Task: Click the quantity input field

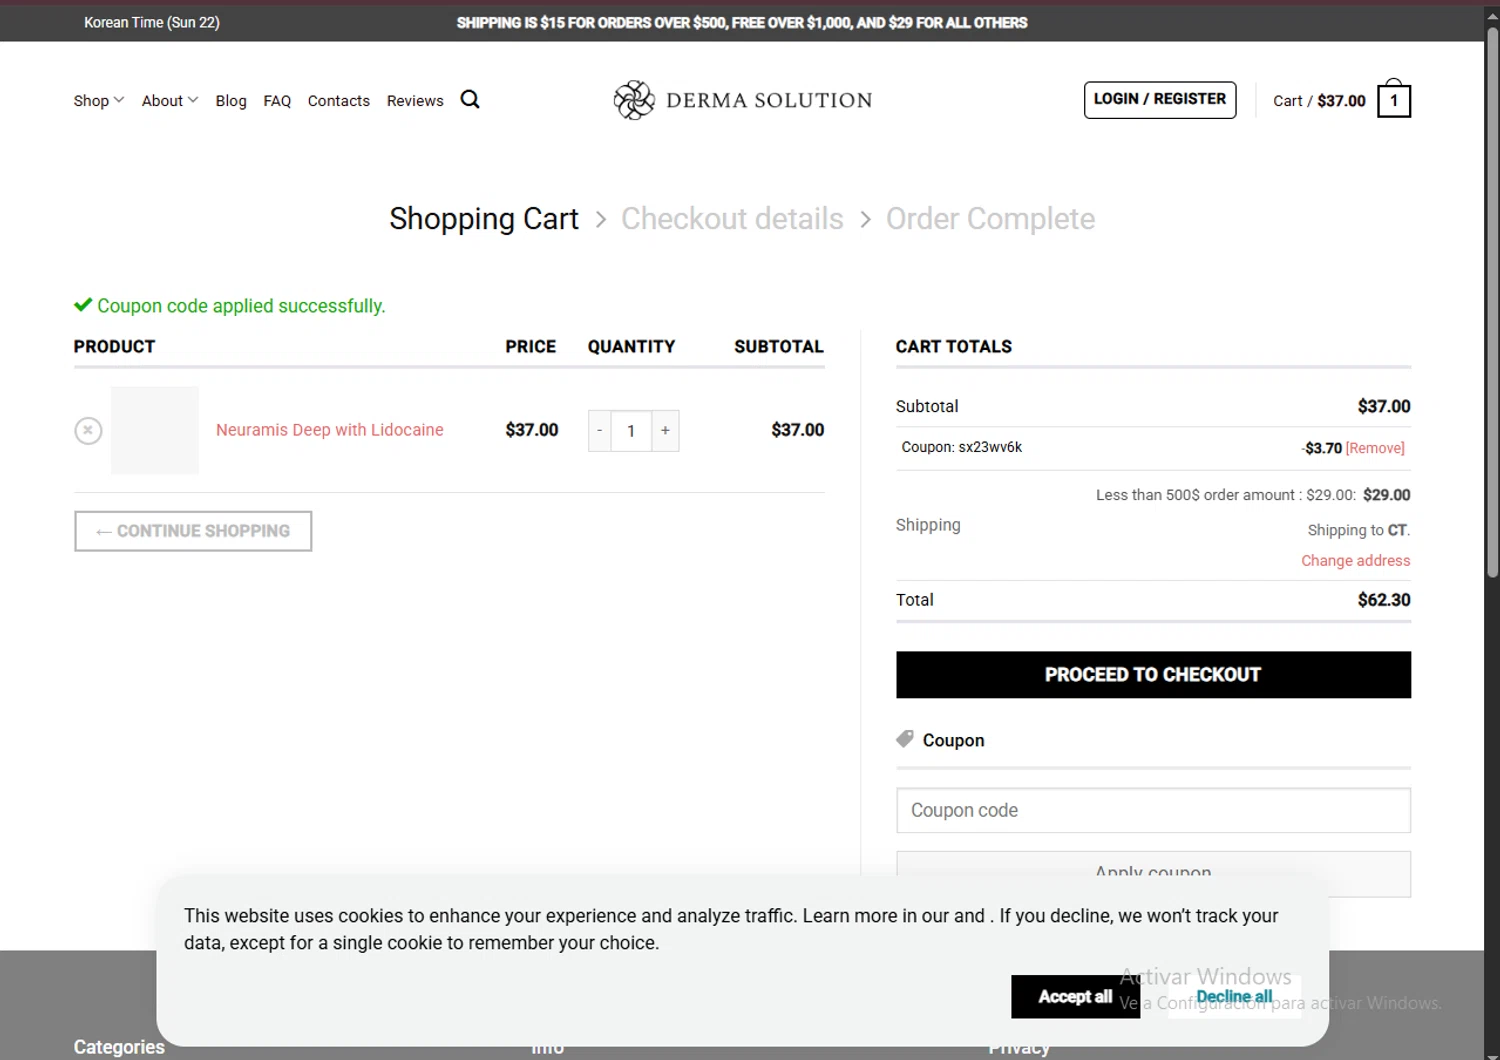Action: coord(631,430)
